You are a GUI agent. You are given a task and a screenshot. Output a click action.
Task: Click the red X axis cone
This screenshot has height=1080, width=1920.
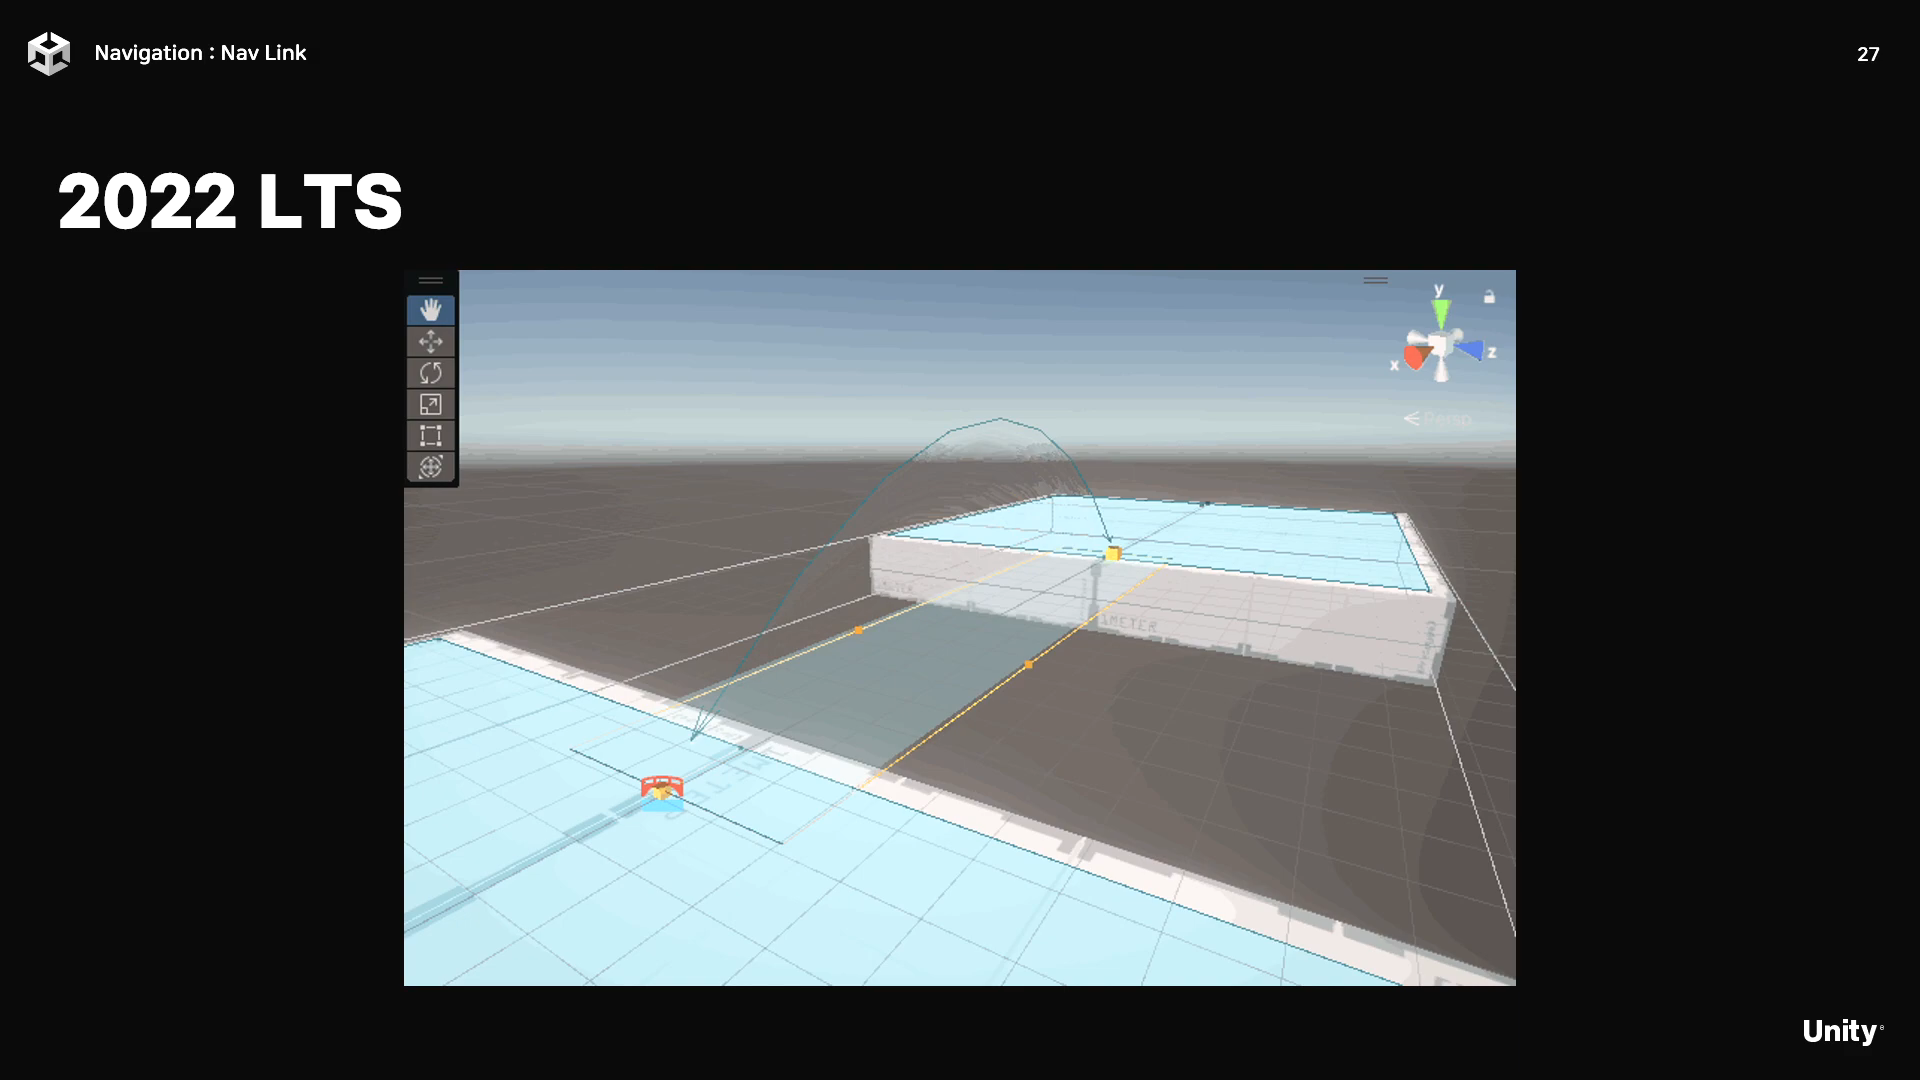pyautogui.click(x=1416, y=357)
